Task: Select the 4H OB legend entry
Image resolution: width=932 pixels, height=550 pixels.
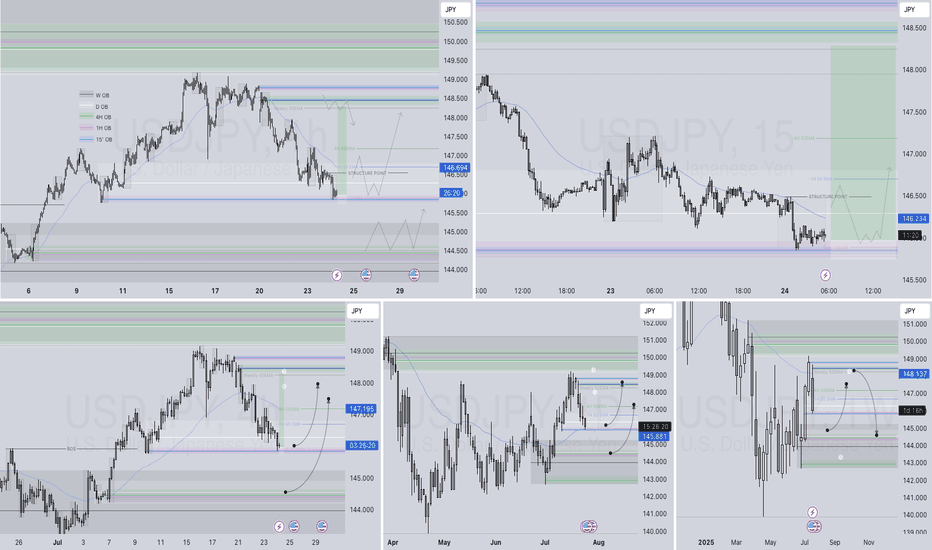Action: coord(95,117)
